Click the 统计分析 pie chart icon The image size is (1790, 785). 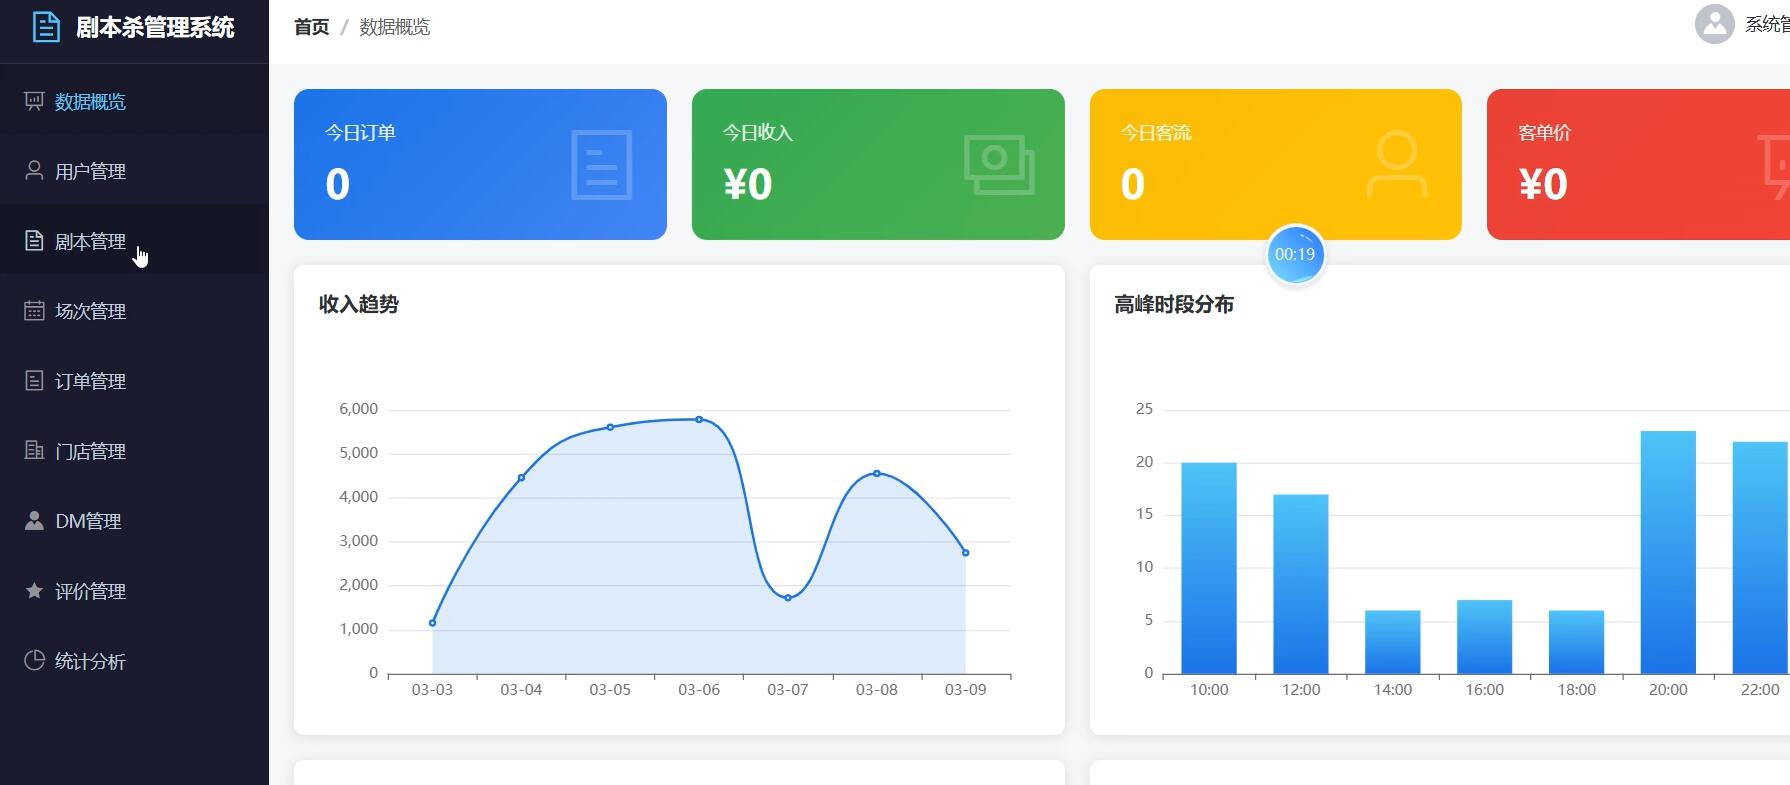[34, 661]
